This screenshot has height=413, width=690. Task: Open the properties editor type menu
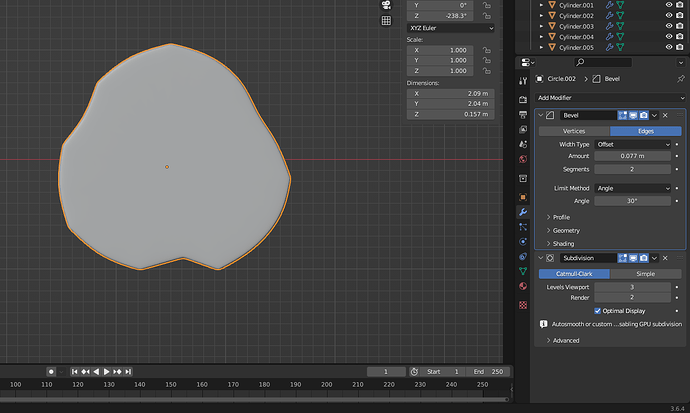[527, 62]
